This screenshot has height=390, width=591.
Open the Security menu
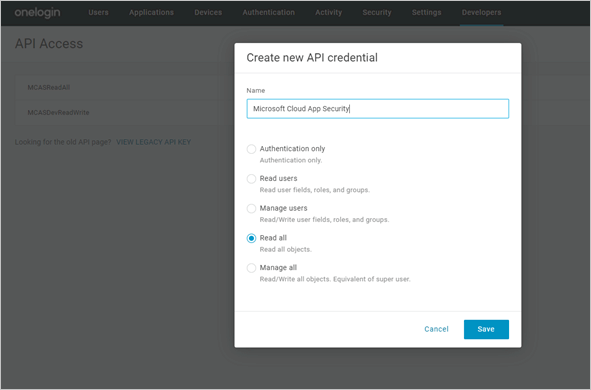[x=377, y=12]
